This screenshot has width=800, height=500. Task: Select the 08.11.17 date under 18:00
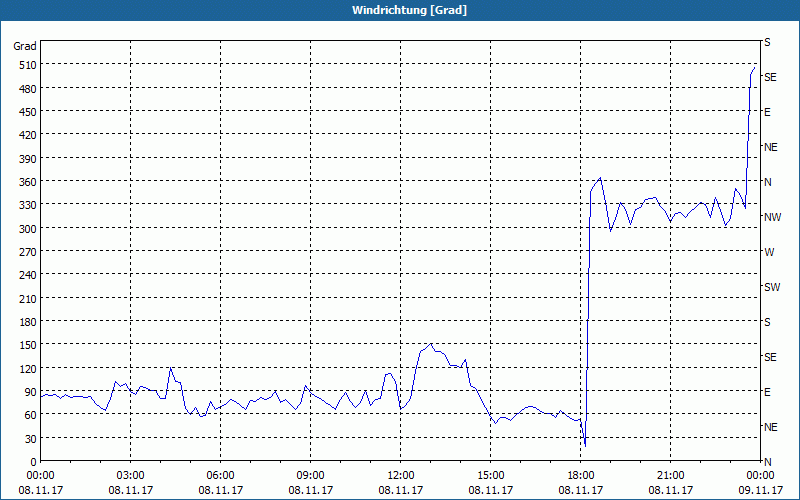click(581, 491)
